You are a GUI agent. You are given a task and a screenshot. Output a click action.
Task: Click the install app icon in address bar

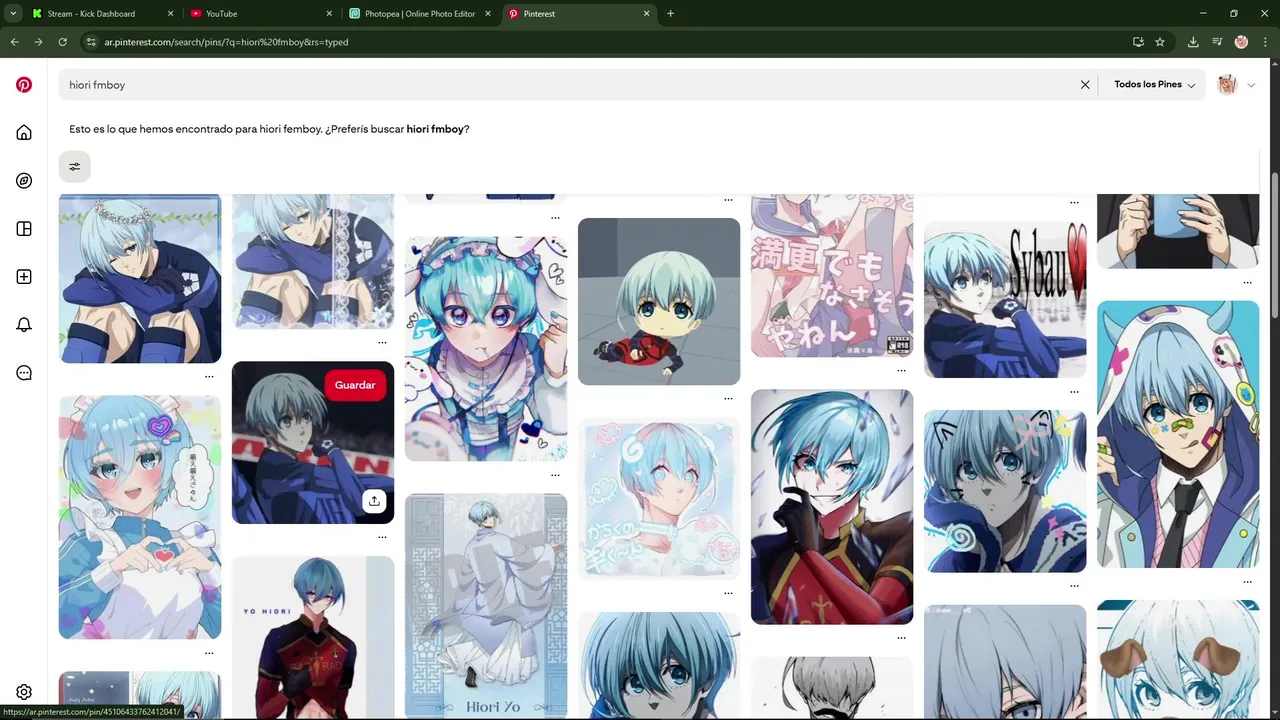(1138, 42)
